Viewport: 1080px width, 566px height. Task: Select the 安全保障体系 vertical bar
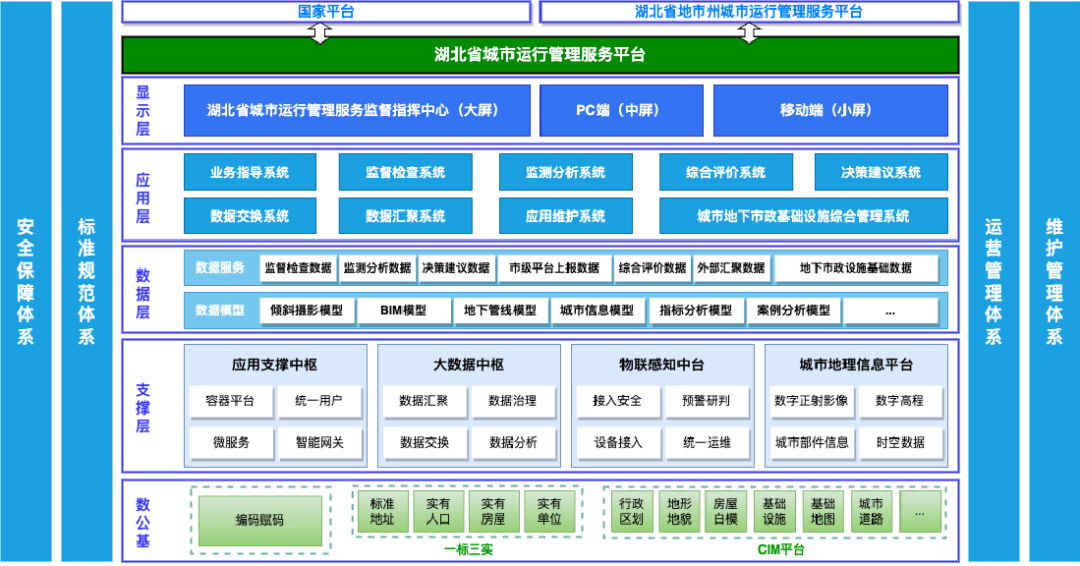coord(25,281)
